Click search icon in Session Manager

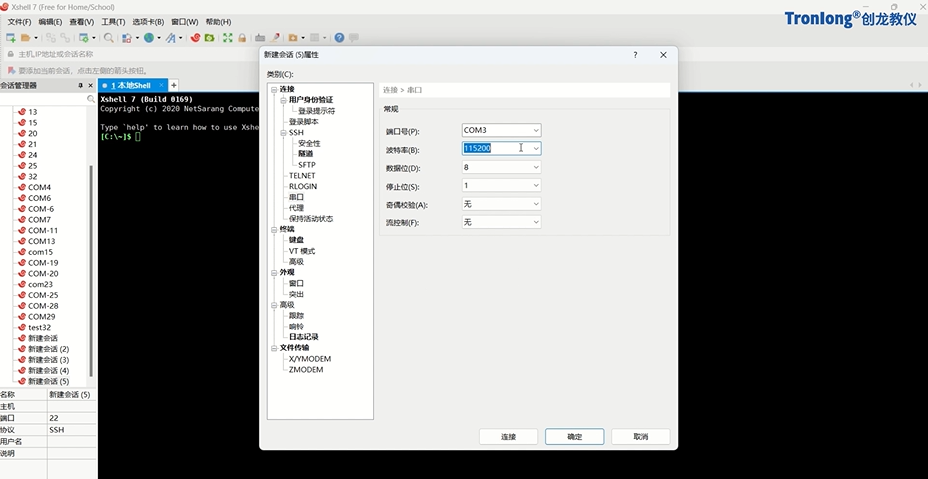coord(91,99)
